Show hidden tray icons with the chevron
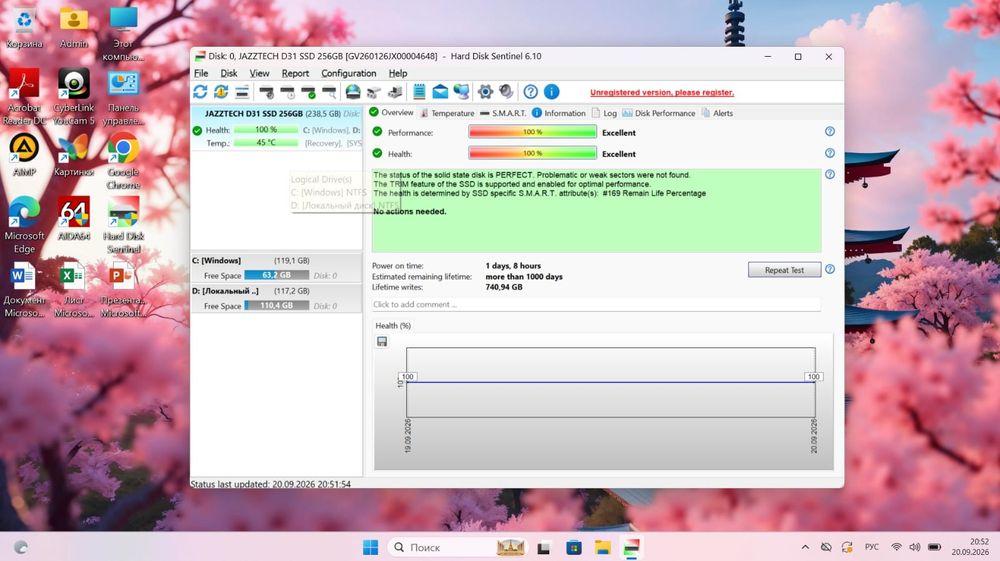 click(805, 547)
